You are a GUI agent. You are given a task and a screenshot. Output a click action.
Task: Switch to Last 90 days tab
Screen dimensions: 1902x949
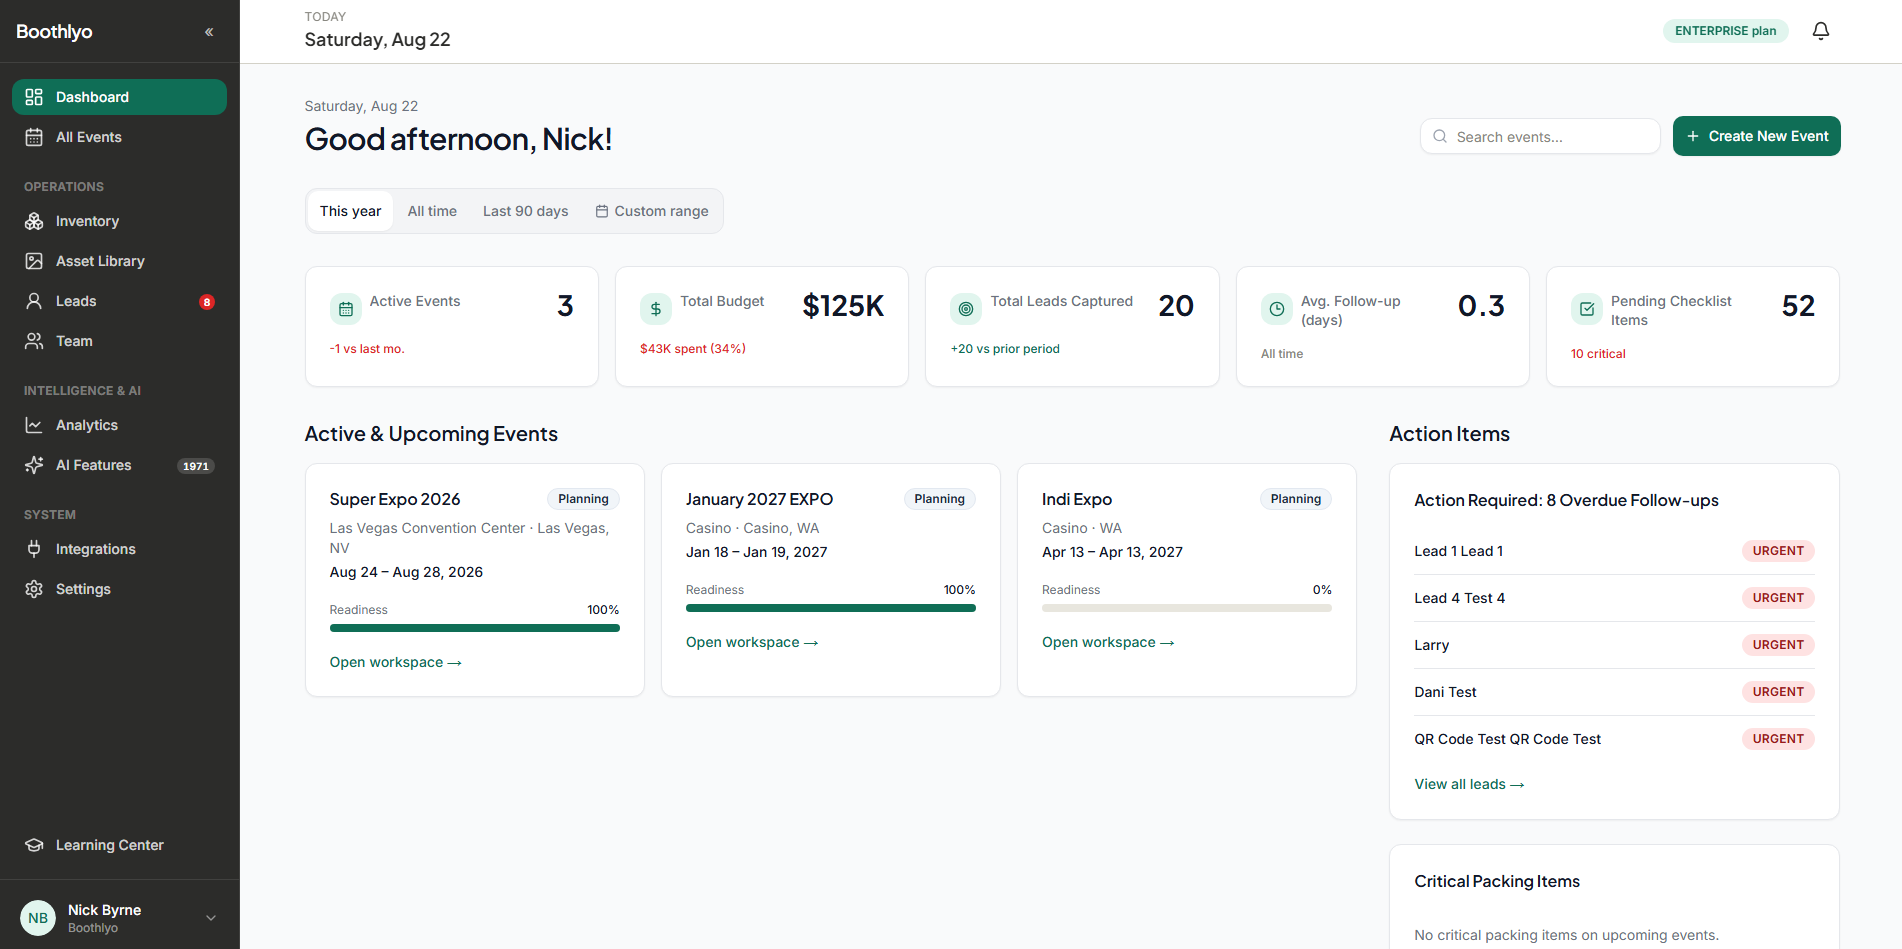click(x=526, y=211)
